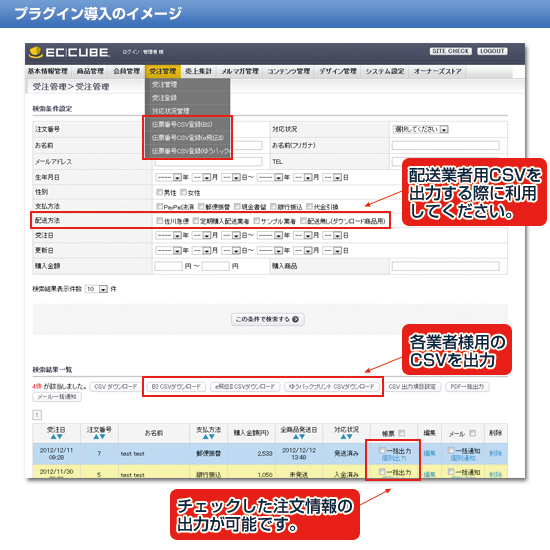Sort 全商品発送日 column ascending with up arrow

pyautogui.click(x=295, y=437)
